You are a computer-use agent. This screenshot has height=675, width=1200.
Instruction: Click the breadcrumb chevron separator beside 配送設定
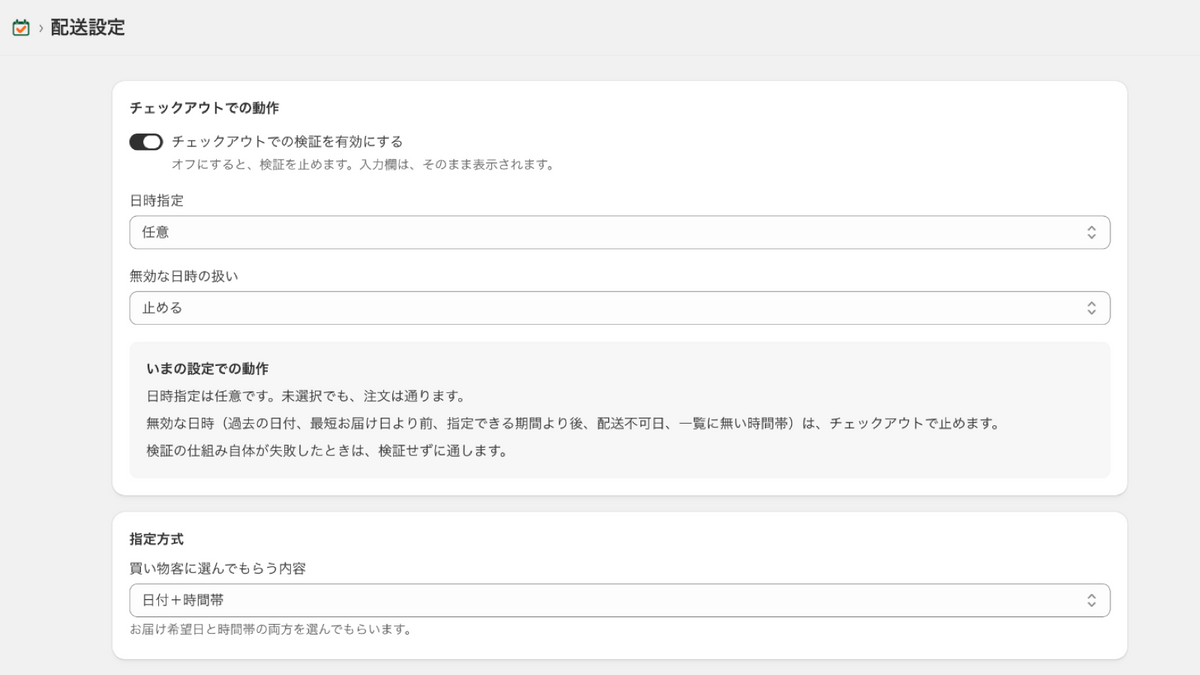click(x=41, y=29)
